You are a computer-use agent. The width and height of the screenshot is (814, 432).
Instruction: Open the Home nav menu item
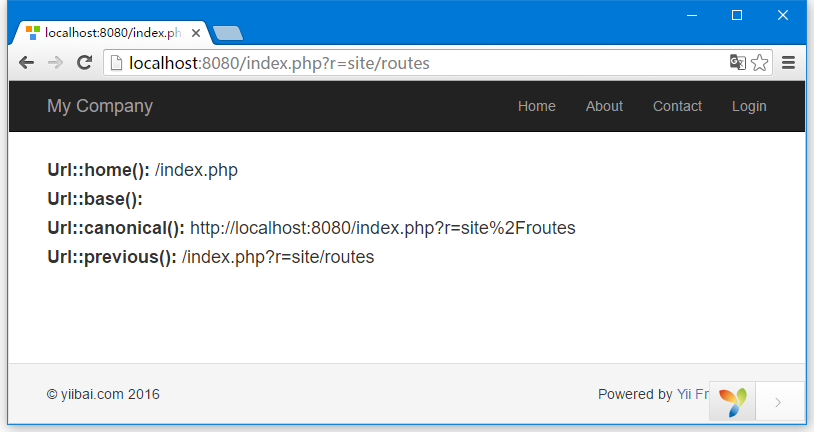[537, 106]
